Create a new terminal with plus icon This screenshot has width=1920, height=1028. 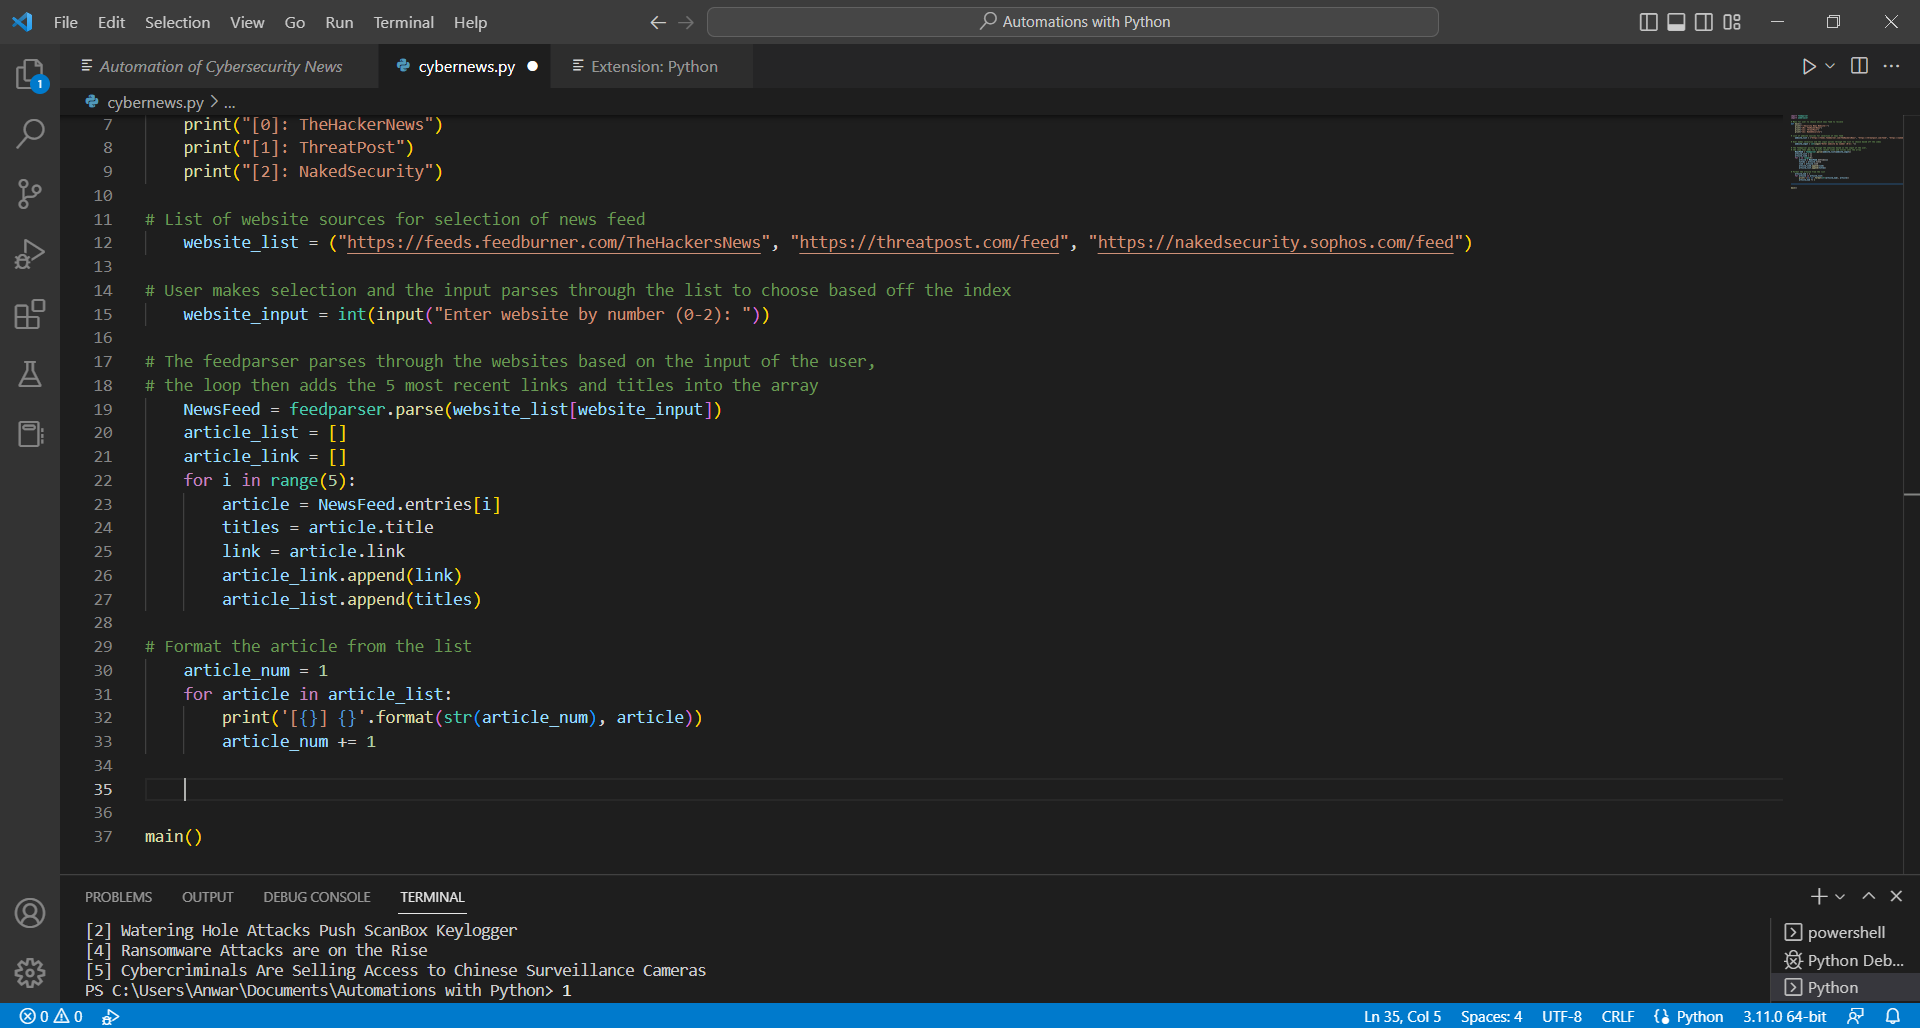point(1819,897)
